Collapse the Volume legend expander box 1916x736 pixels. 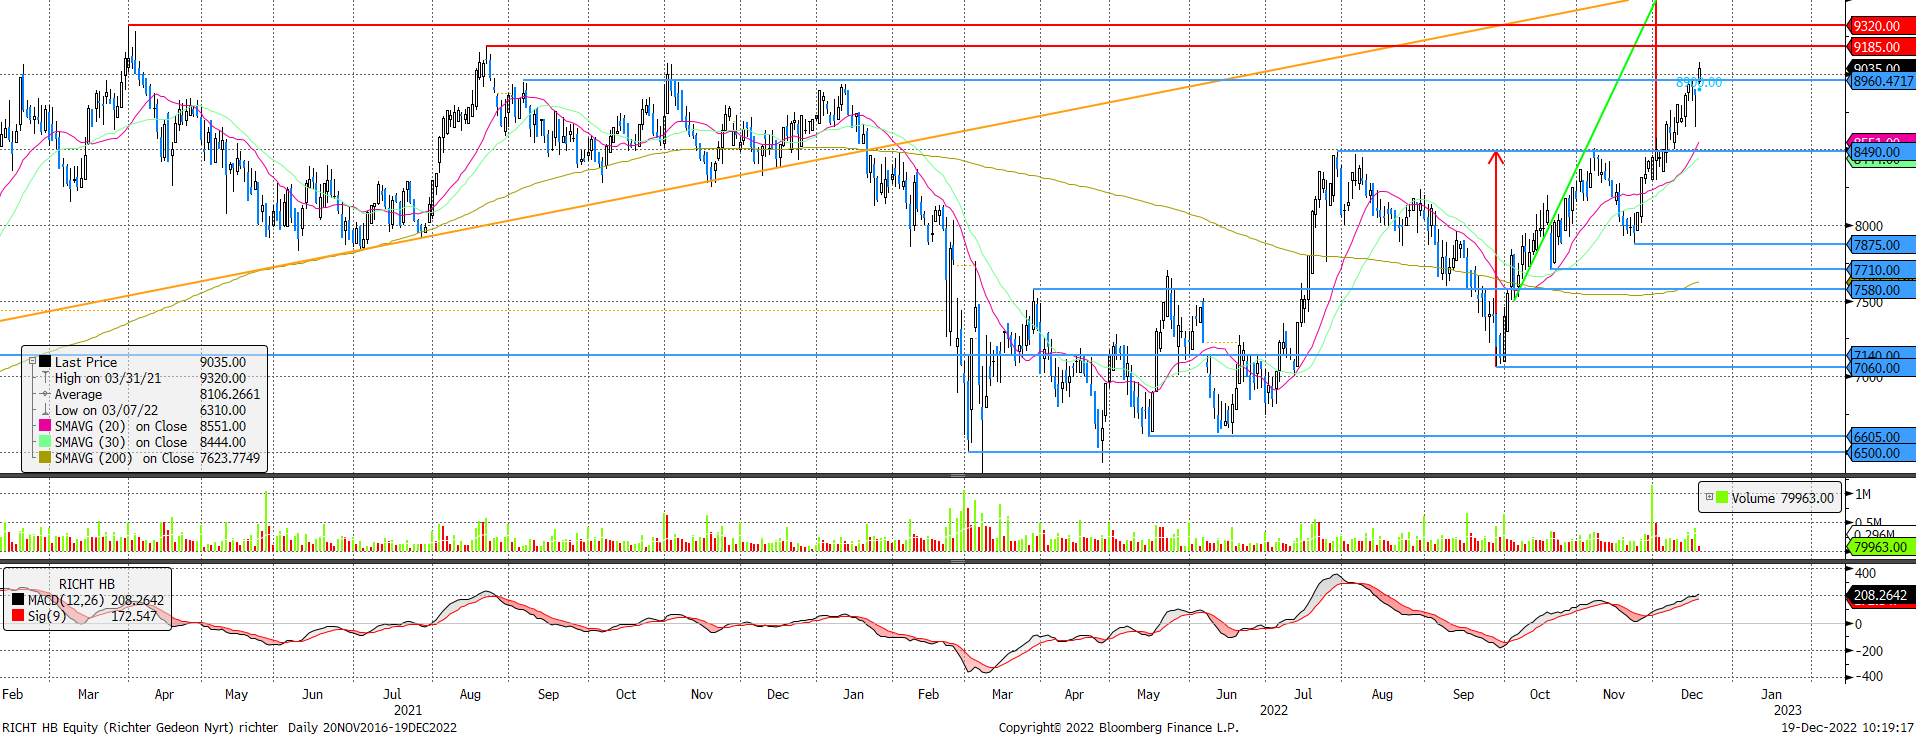pos(1709,497)
